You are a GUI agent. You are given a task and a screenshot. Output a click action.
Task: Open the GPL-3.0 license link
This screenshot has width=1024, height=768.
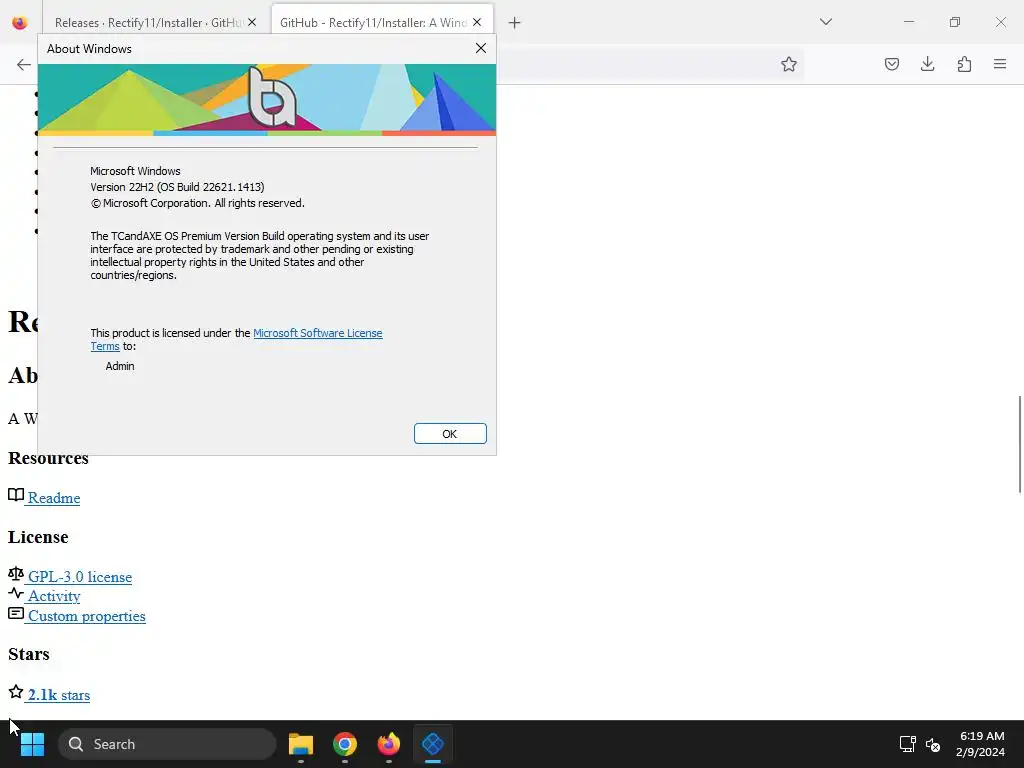click(x=80, y=577)
